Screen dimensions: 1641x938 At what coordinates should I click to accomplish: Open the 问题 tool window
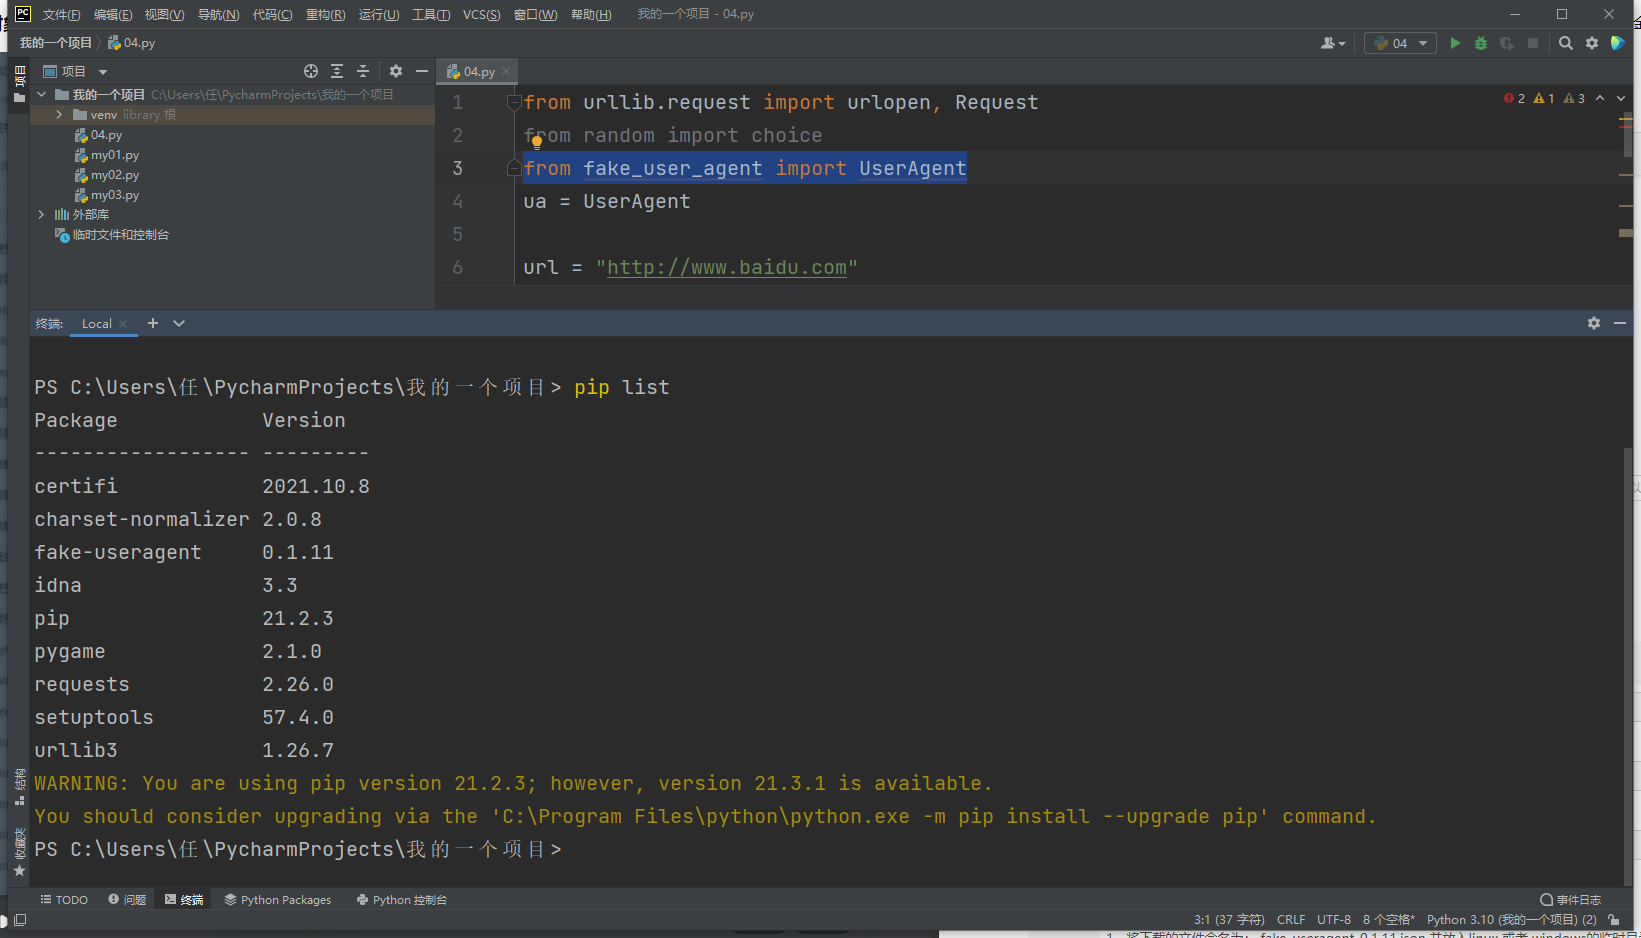127,900
